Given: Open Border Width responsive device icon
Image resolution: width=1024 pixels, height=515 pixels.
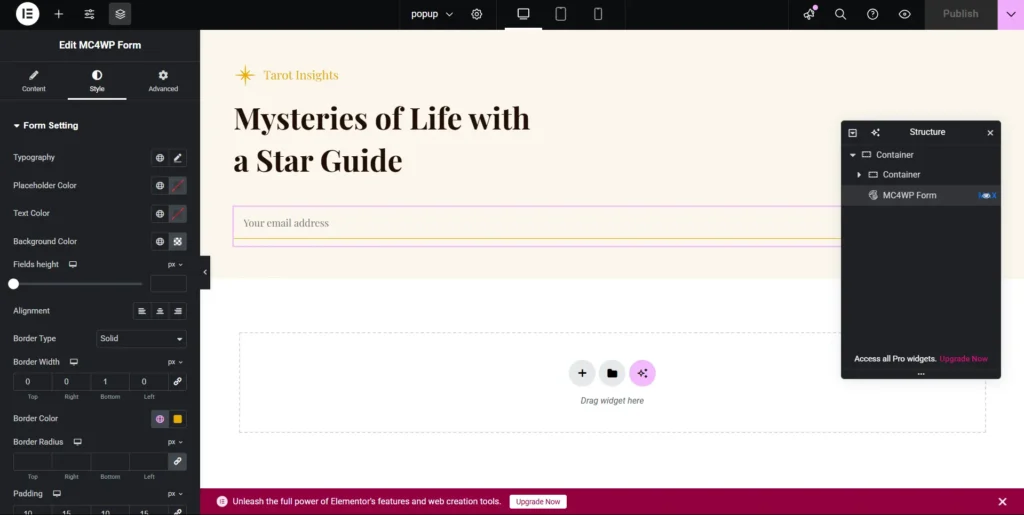Looking at the screenshot, I should [74, 362].
